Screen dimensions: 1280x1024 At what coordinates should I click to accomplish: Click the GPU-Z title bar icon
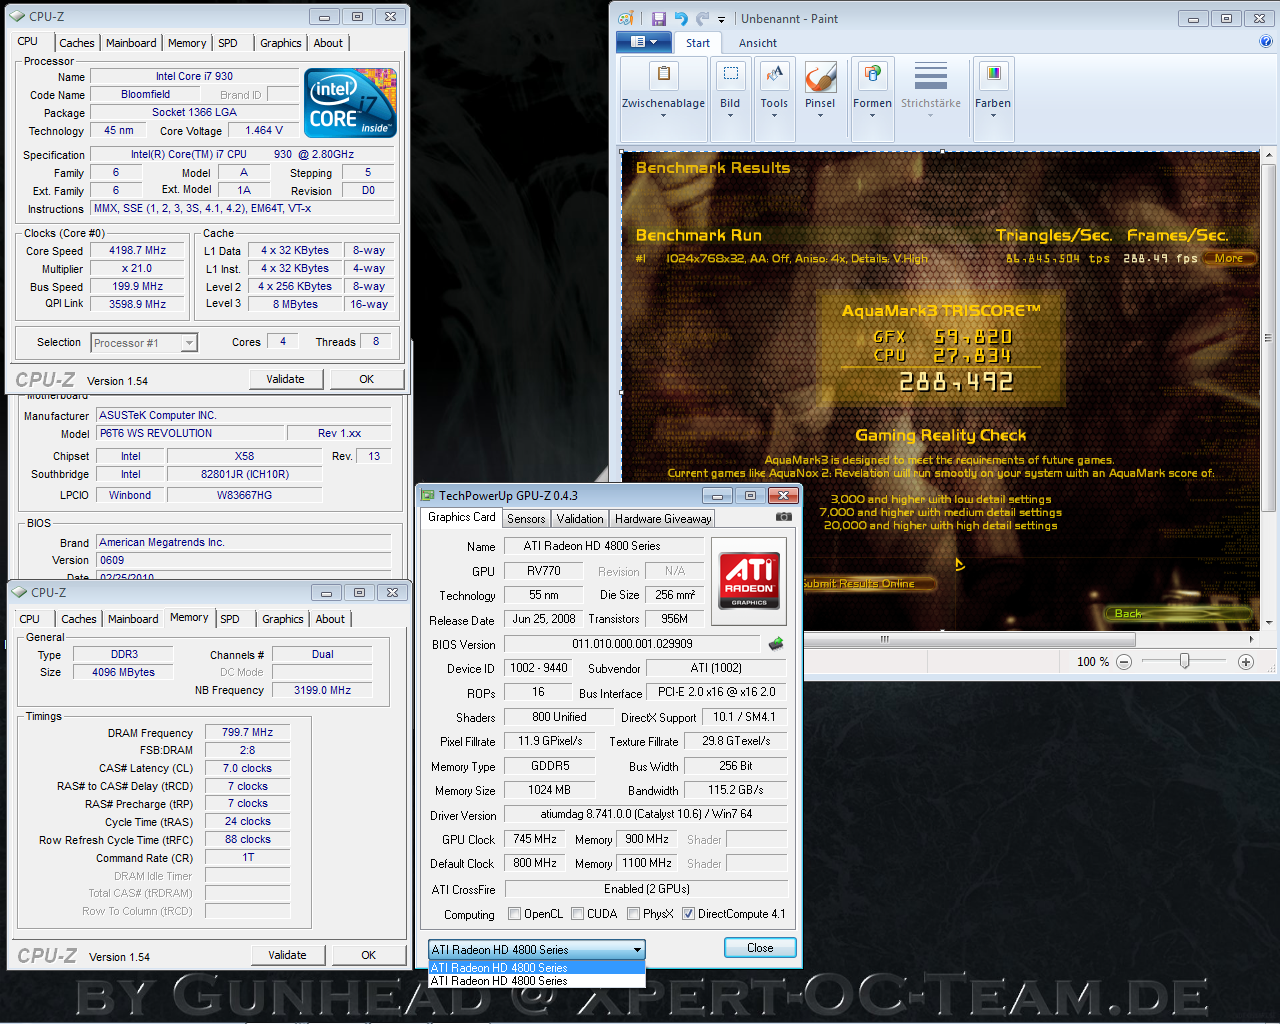tap(428, 495)
